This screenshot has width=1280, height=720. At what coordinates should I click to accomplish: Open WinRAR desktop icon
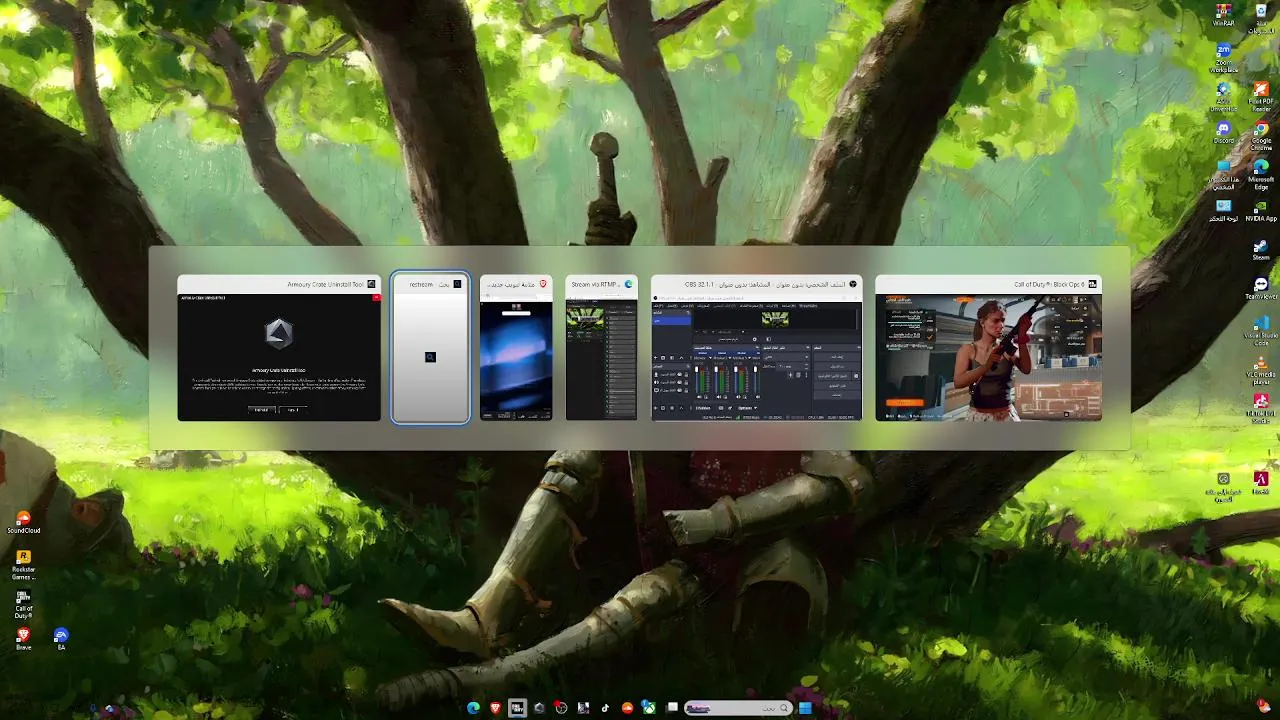[1223, 15]
